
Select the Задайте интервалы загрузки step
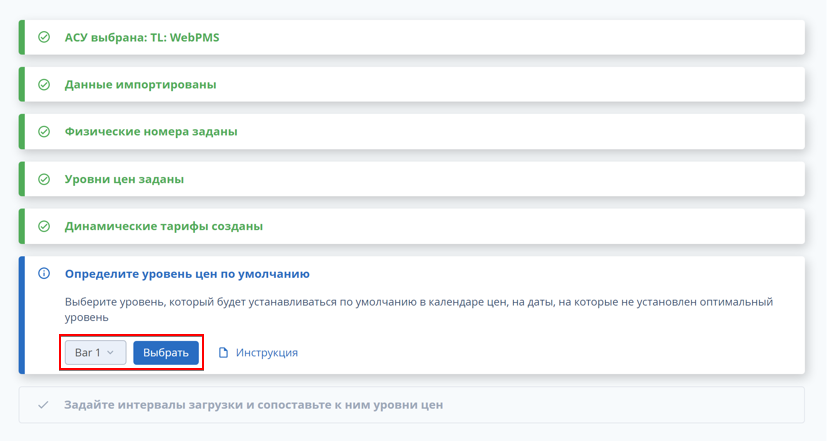point(412,405)
